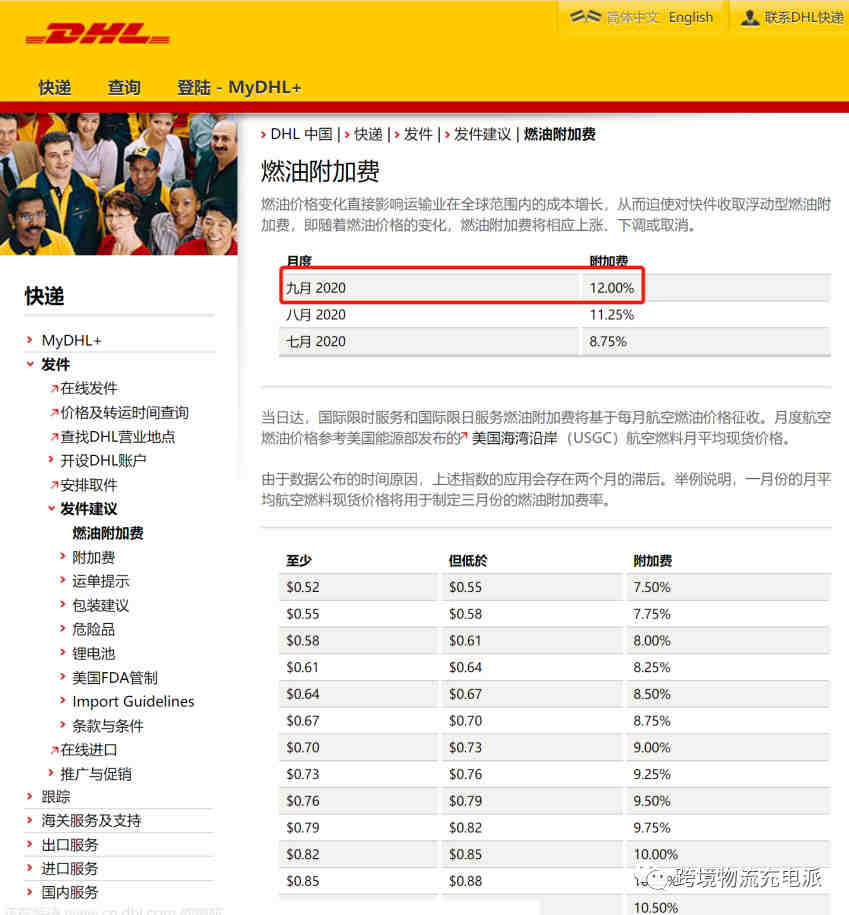This screenshot has width=849, height=915.
Task: Select the 九月 2020 row
Action: pyautogui.click(x=554, y=288)
